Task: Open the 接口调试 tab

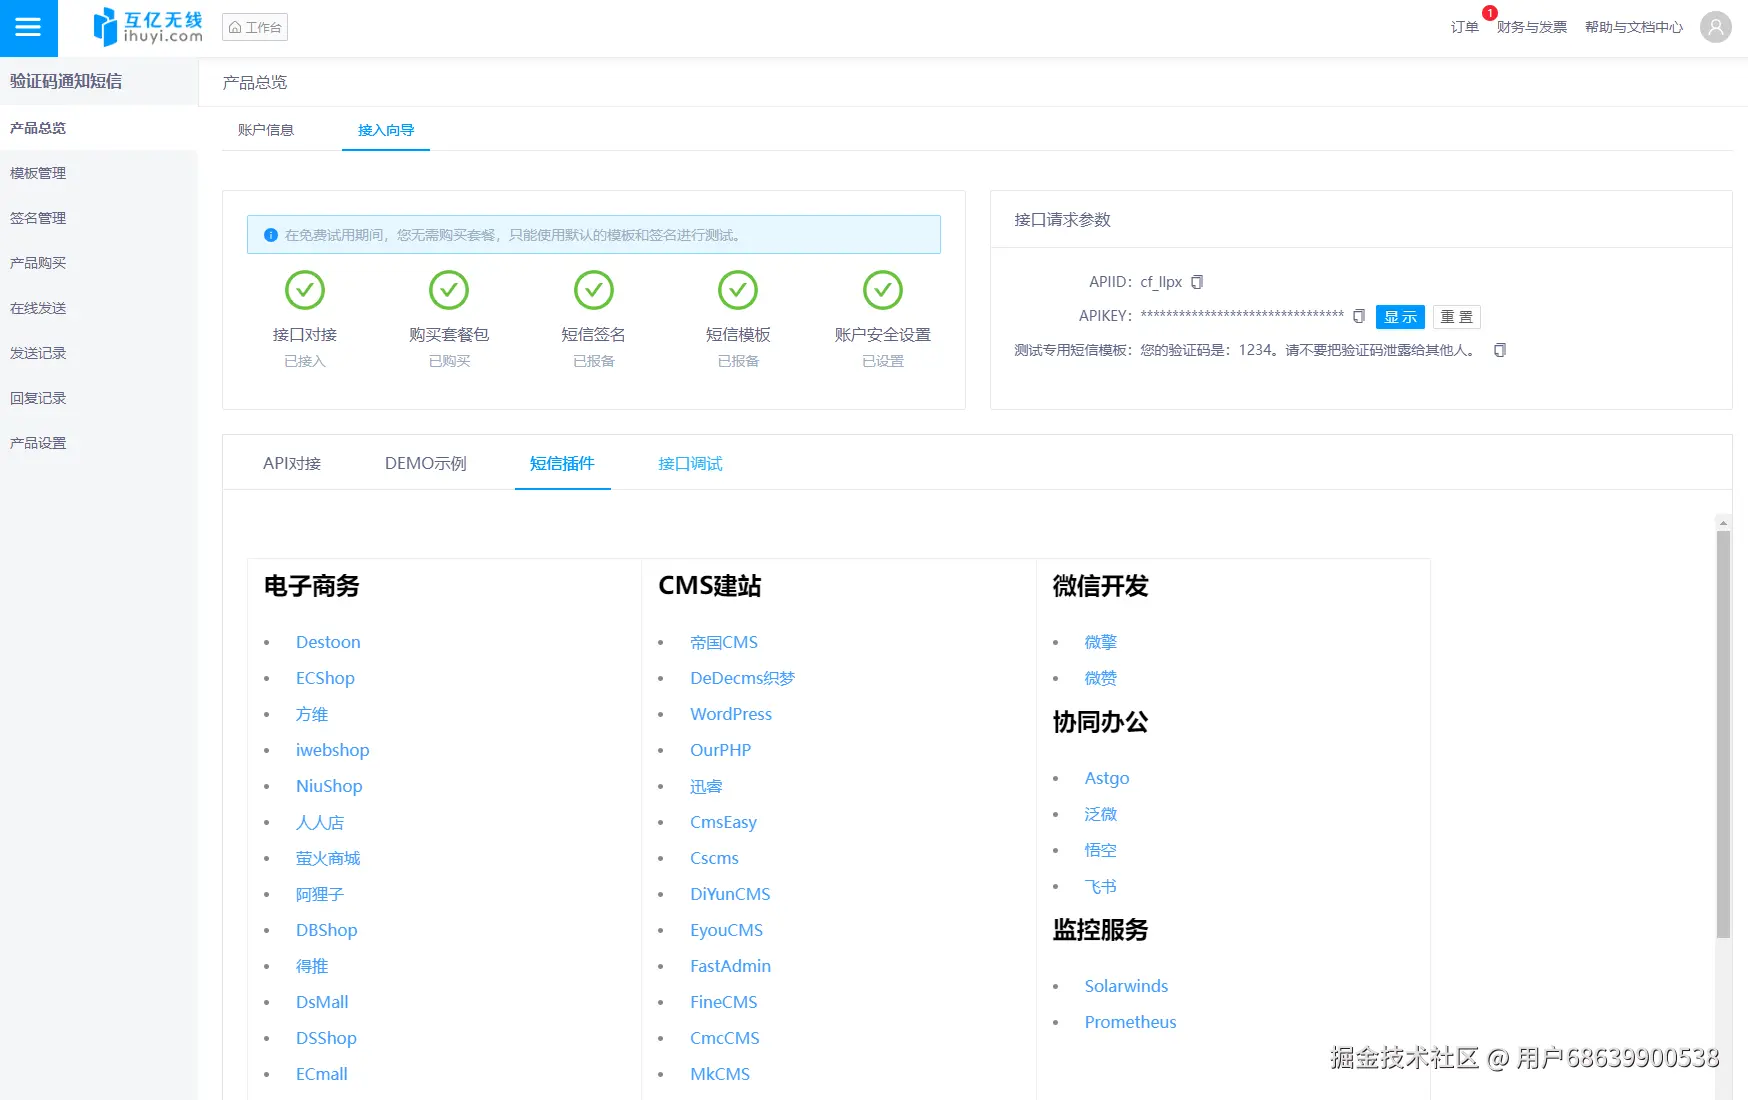Action: 691,463
